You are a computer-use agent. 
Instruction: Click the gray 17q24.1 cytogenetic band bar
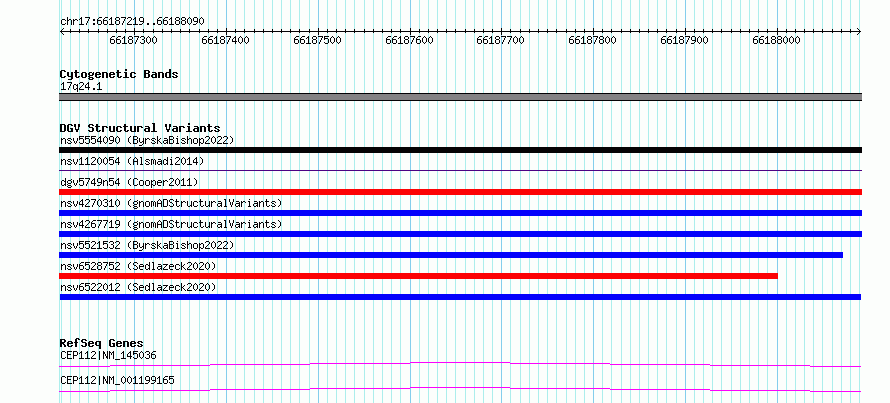tap(460, 97)
